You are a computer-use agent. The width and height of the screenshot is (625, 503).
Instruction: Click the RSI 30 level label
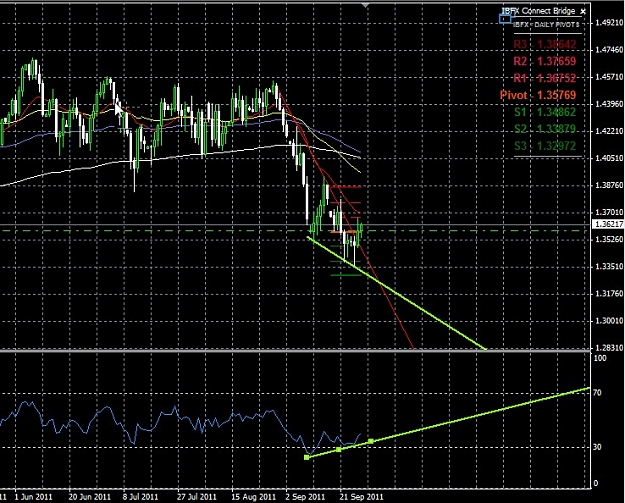click(597, 447)
